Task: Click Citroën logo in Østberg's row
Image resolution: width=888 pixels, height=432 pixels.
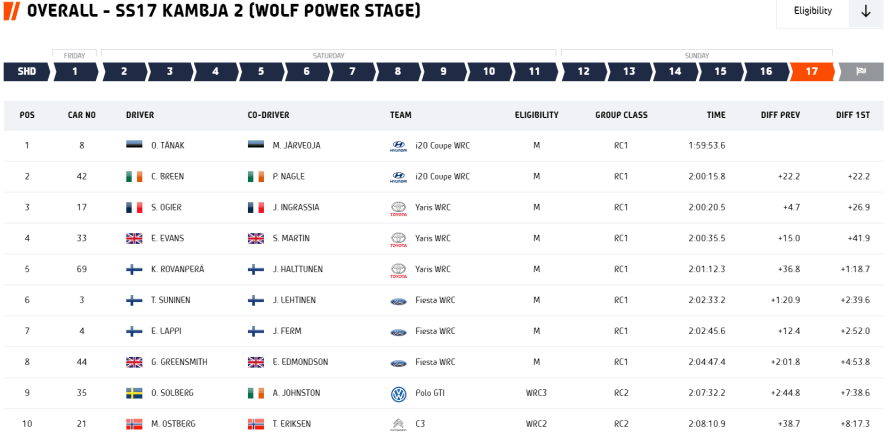Action: click(398, 424)
